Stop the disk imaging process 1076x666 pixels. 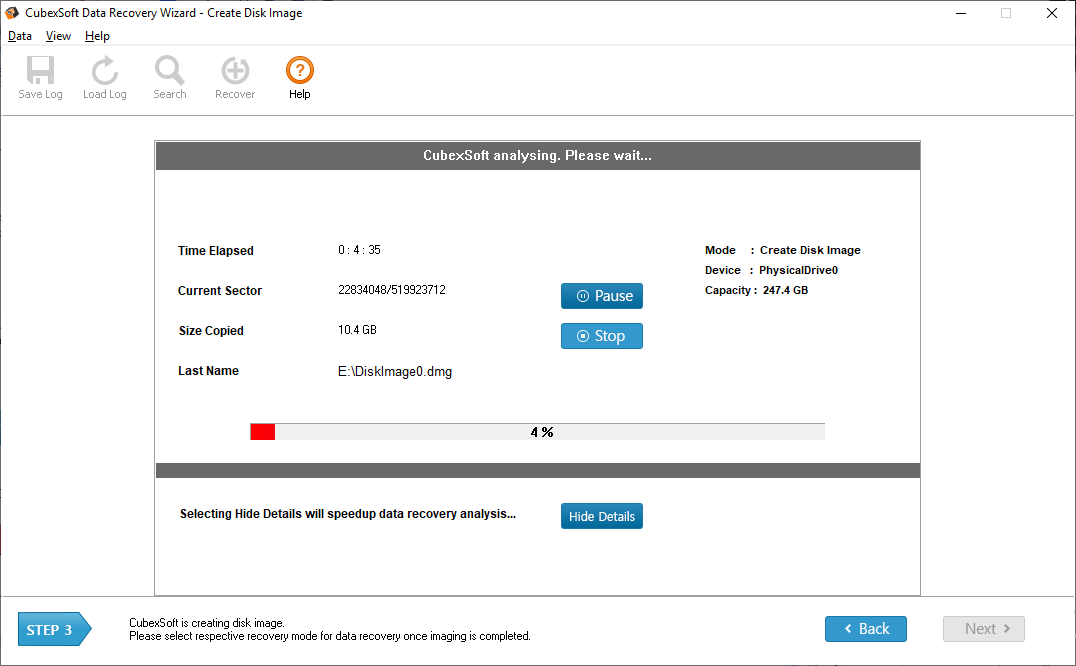click(x=601, y=336)
